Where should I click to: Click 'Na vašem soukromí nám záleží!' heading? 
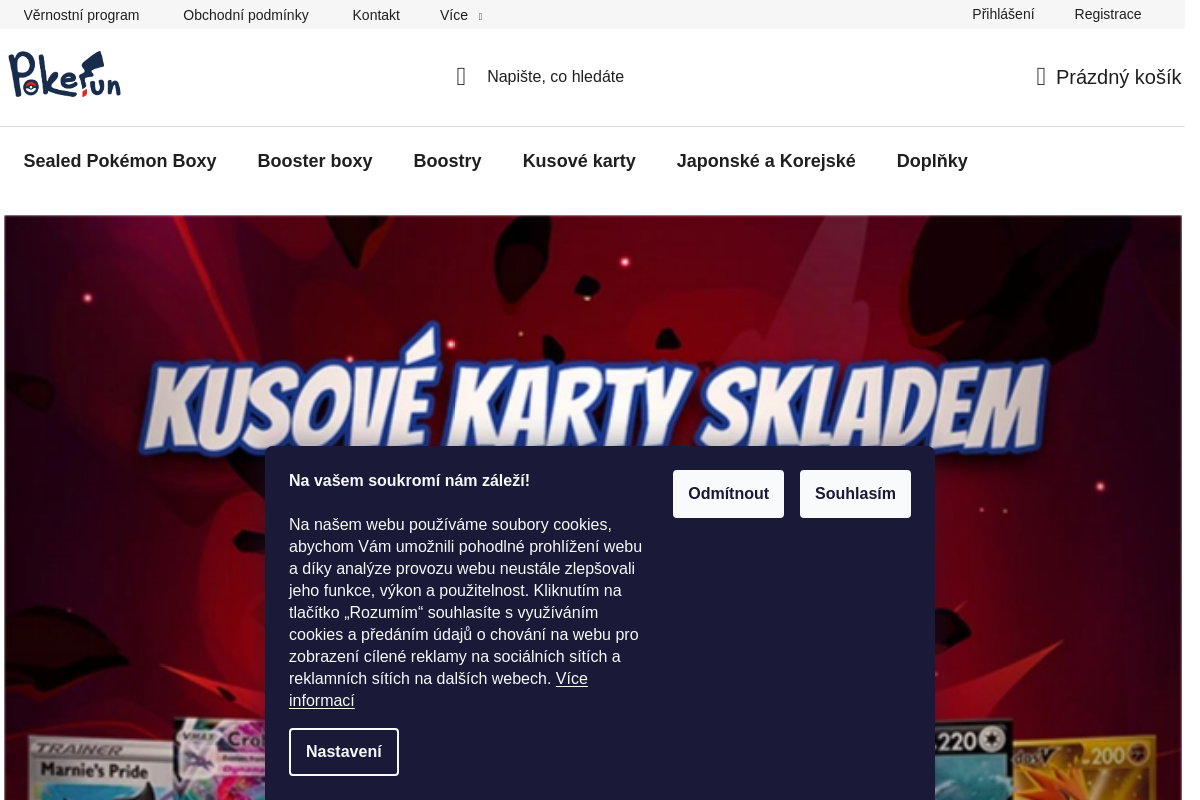point(409,481)
